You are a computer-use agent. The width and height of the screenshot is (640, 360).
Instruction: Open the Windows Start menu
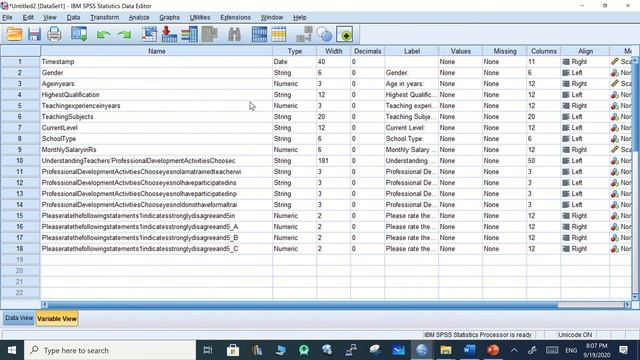click(x=12, y=350)
